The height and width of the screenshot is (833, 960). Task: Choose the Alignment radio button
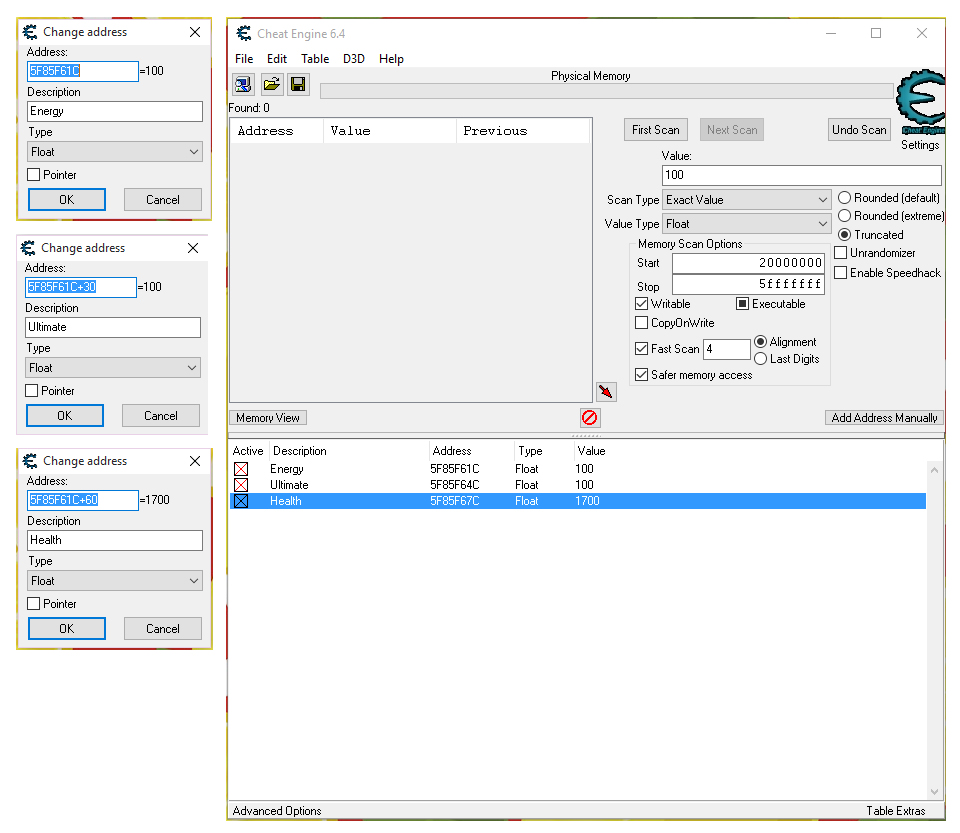760,342
